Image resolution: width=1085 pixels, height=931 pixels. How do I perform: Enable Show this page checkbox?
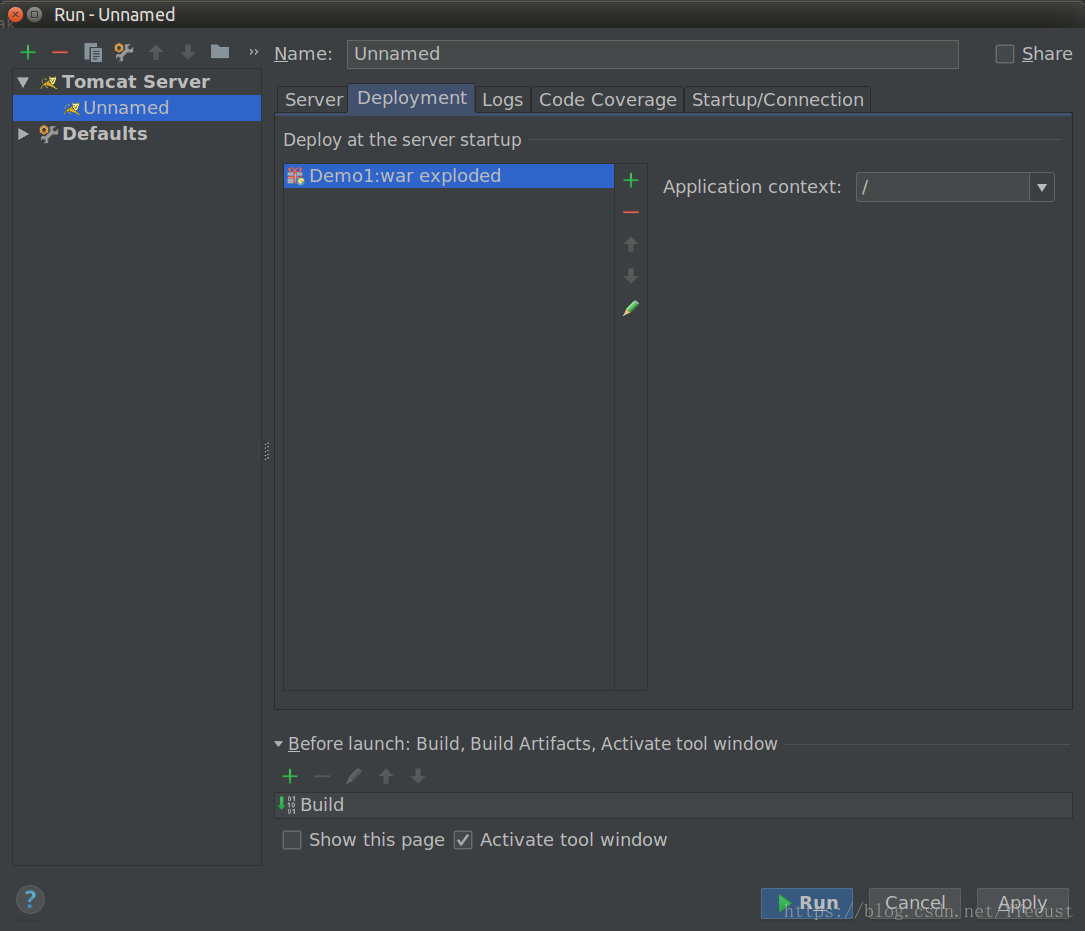292,840
